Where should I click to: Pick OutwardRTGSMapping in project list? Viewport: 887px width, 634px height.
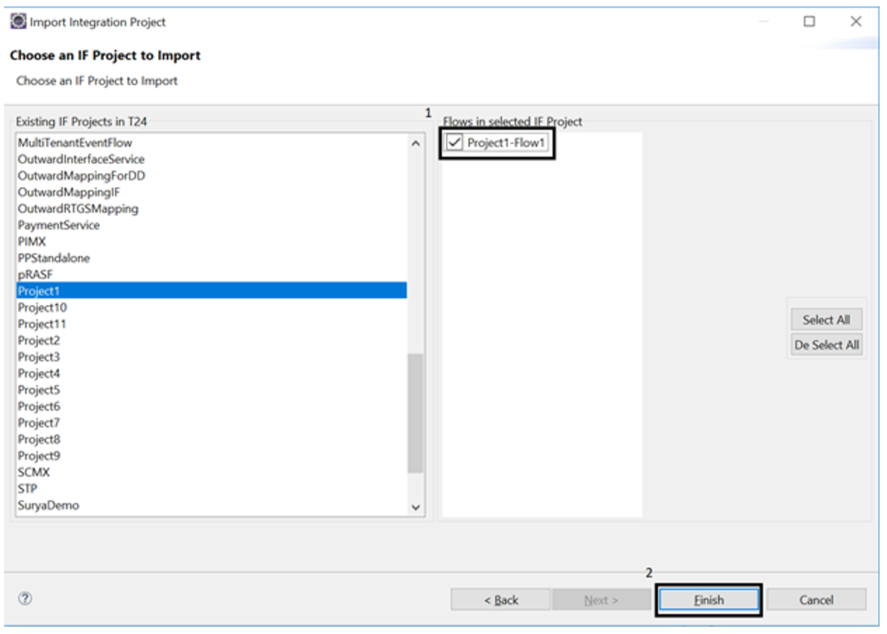click(78, 209)
